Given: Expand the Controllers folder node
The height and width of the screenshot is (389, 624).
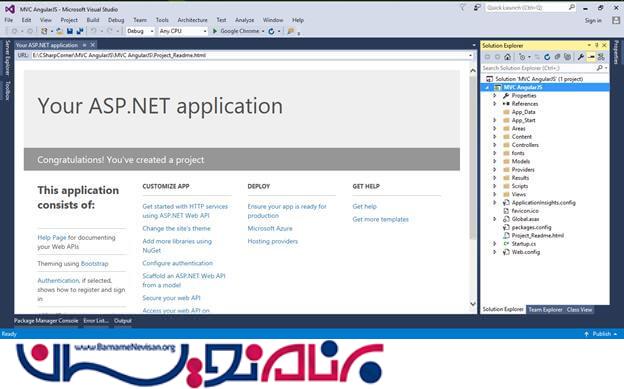Looking at the screenshot, I should (495, 145).
